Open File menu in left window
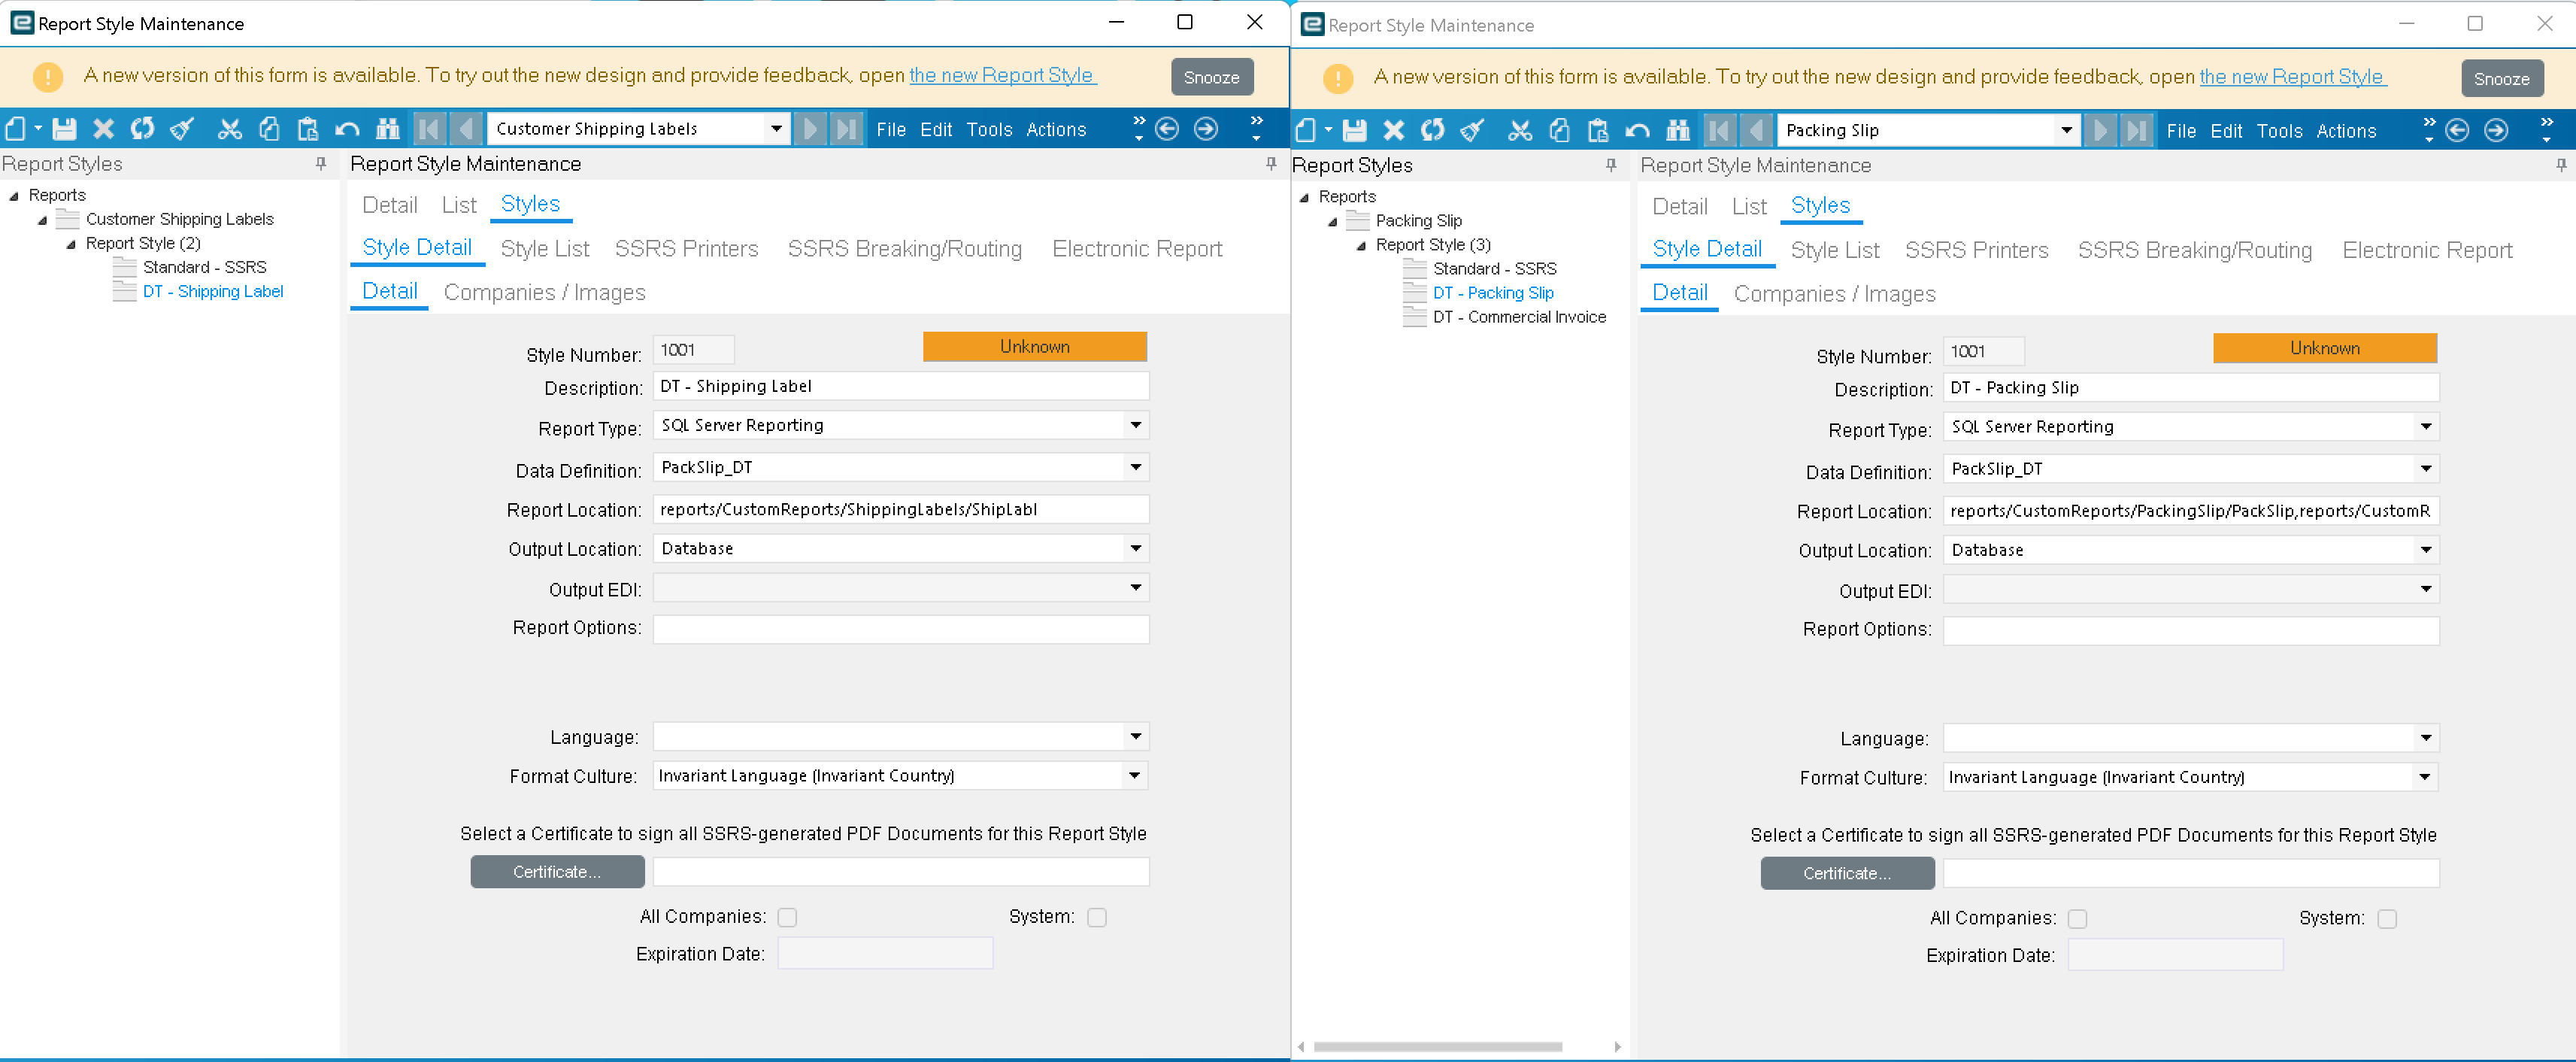2576x1062 pixels. [890, 129]
